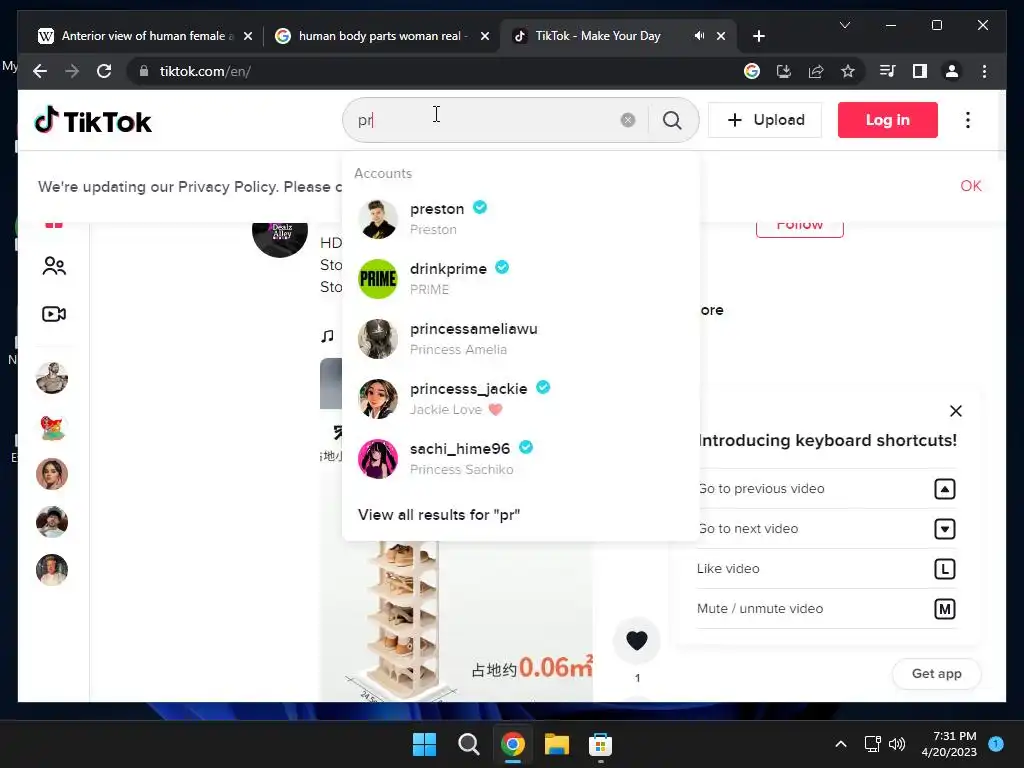Click install app icon in address bar
The image size is (1024, 768).
click(784, 71)
